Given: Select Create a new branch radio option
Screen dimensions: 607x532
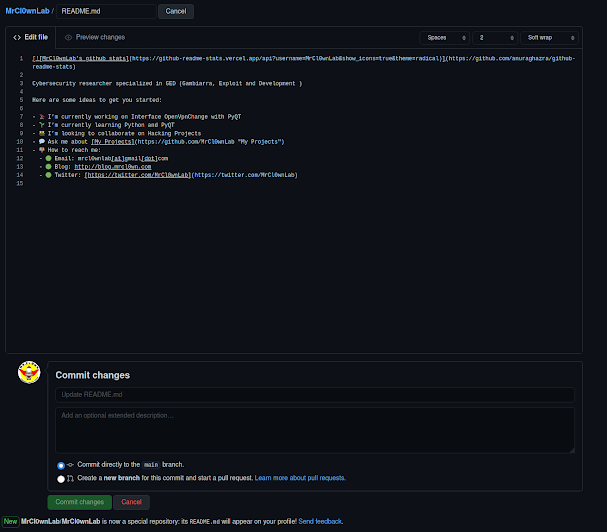Looking at the screenshot, I should click(61, 479).
